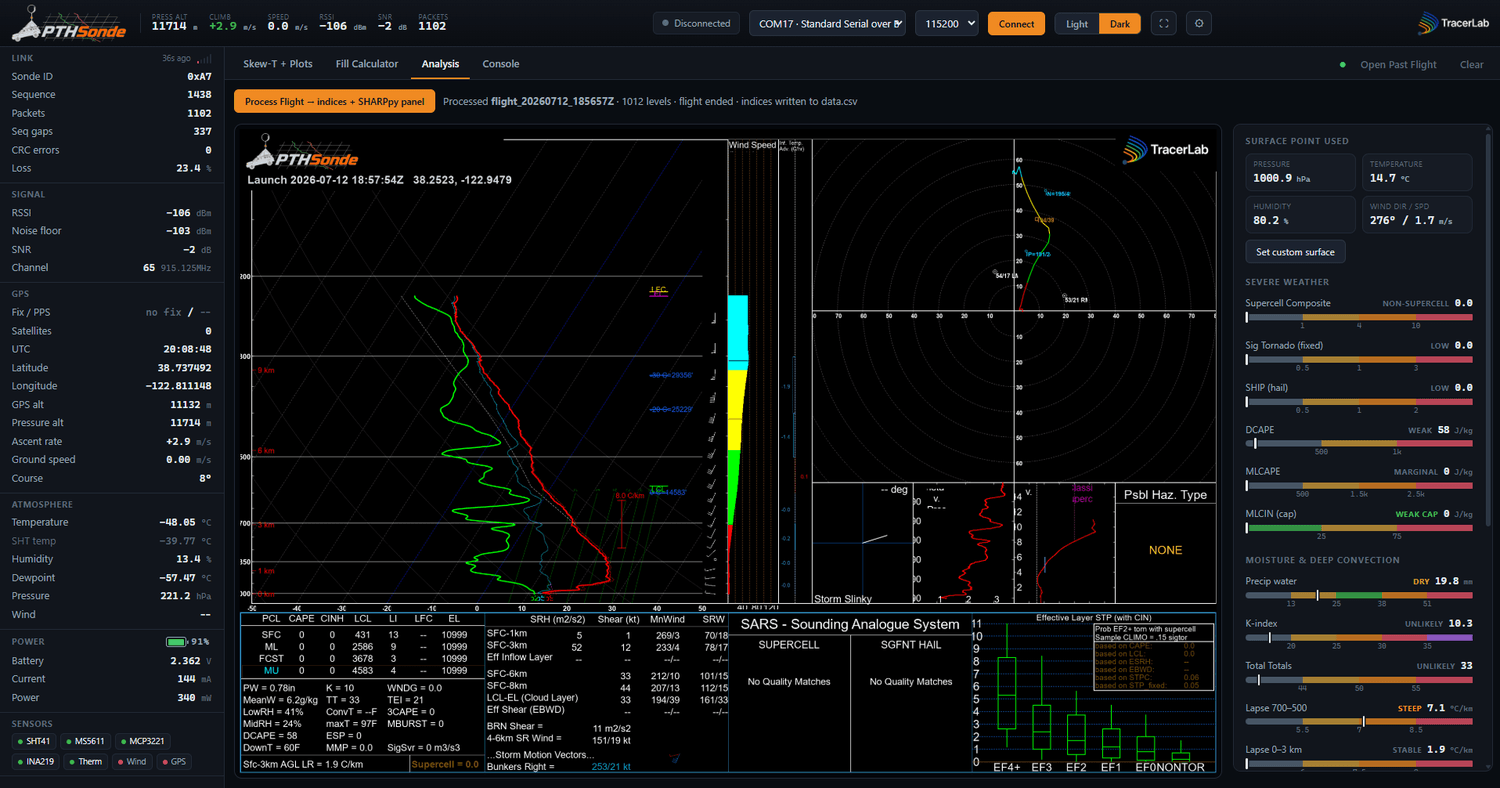Click the Disconnected status pill

click(696, 23)
